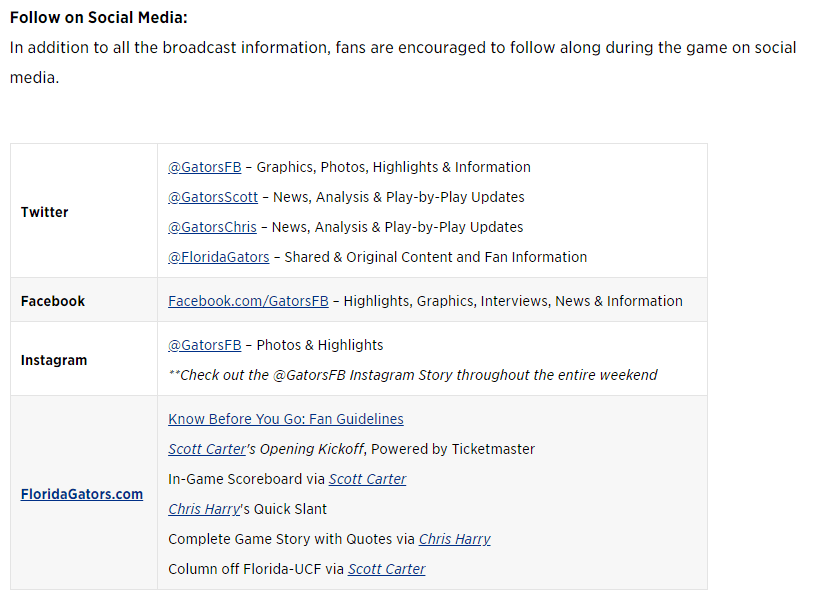
Task: Open Chris Harry's Quick Slant link
Action: 204,509
